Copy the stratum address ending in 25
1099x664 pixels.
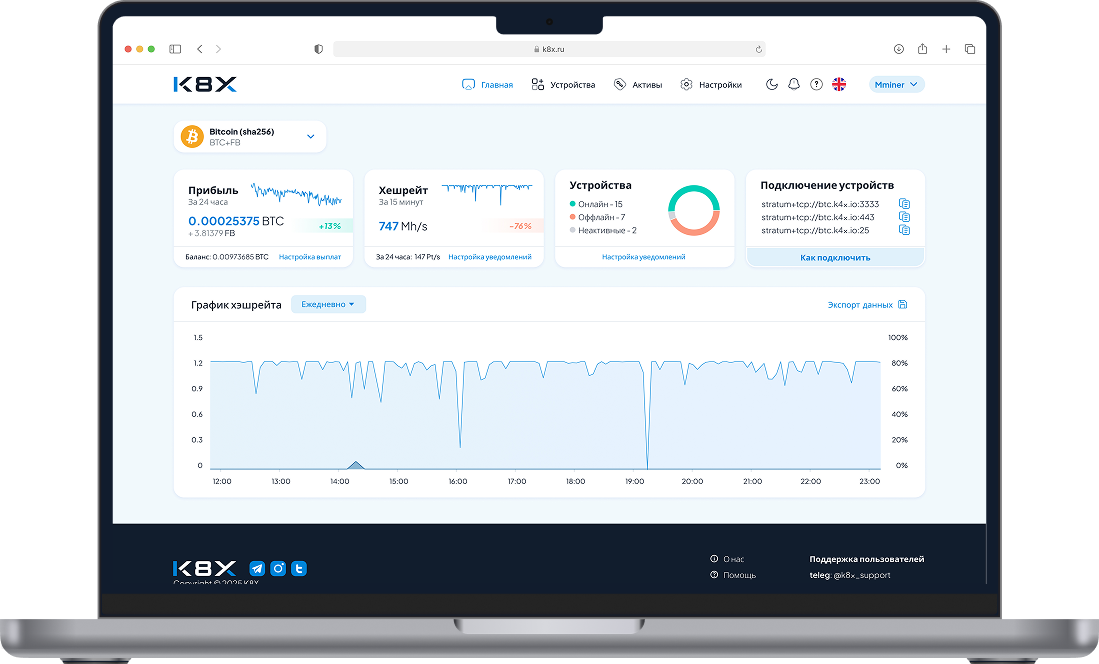[904, 230]
